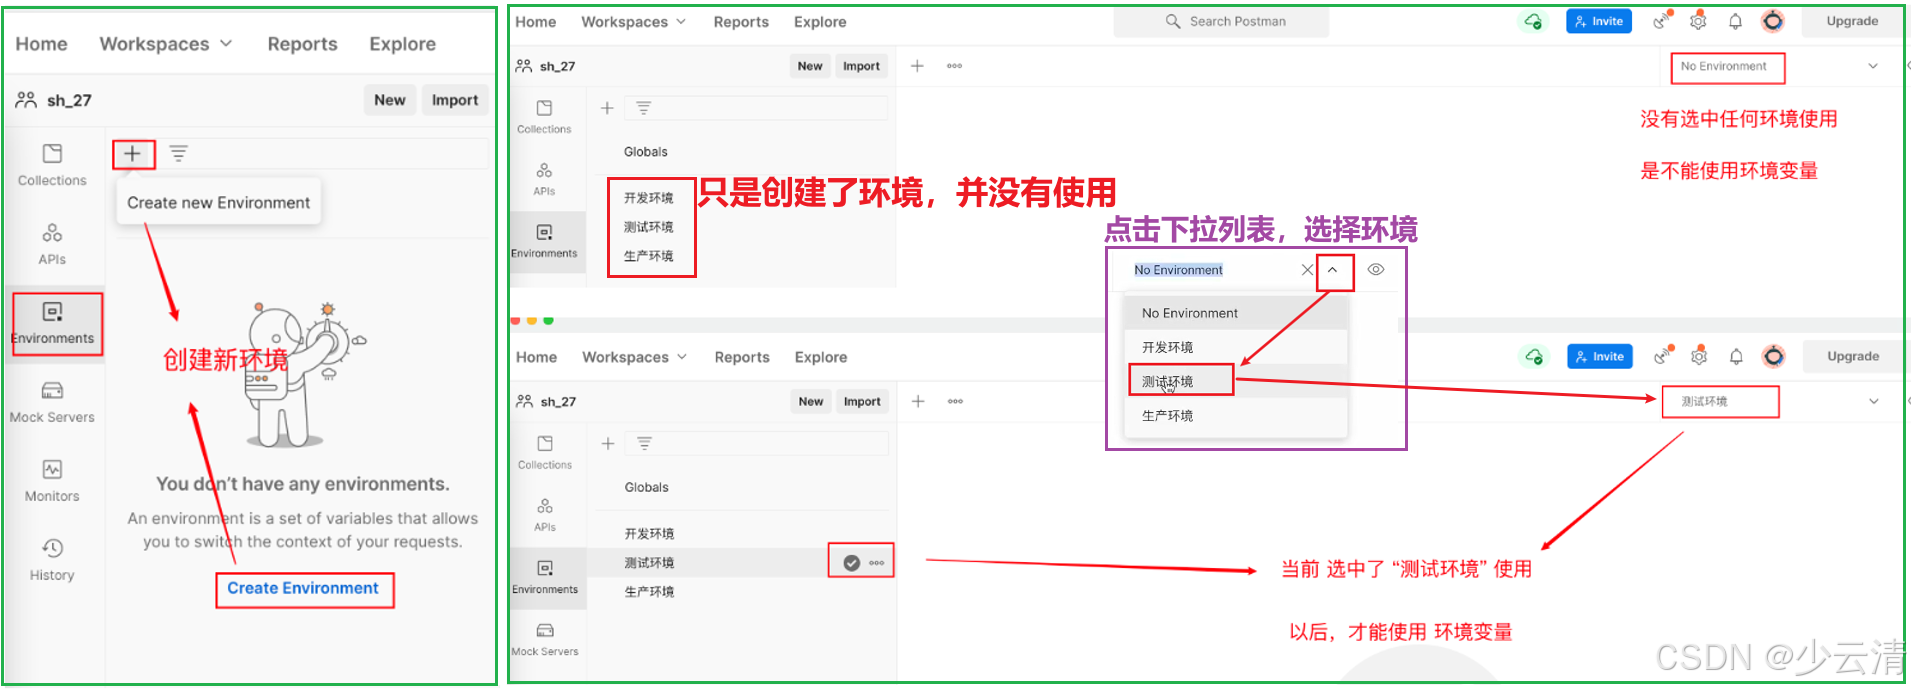The height and width of the screenshot is (689, 1911).
Task: Open Collections in the left window sidebar
Action: tap(52, 165)
